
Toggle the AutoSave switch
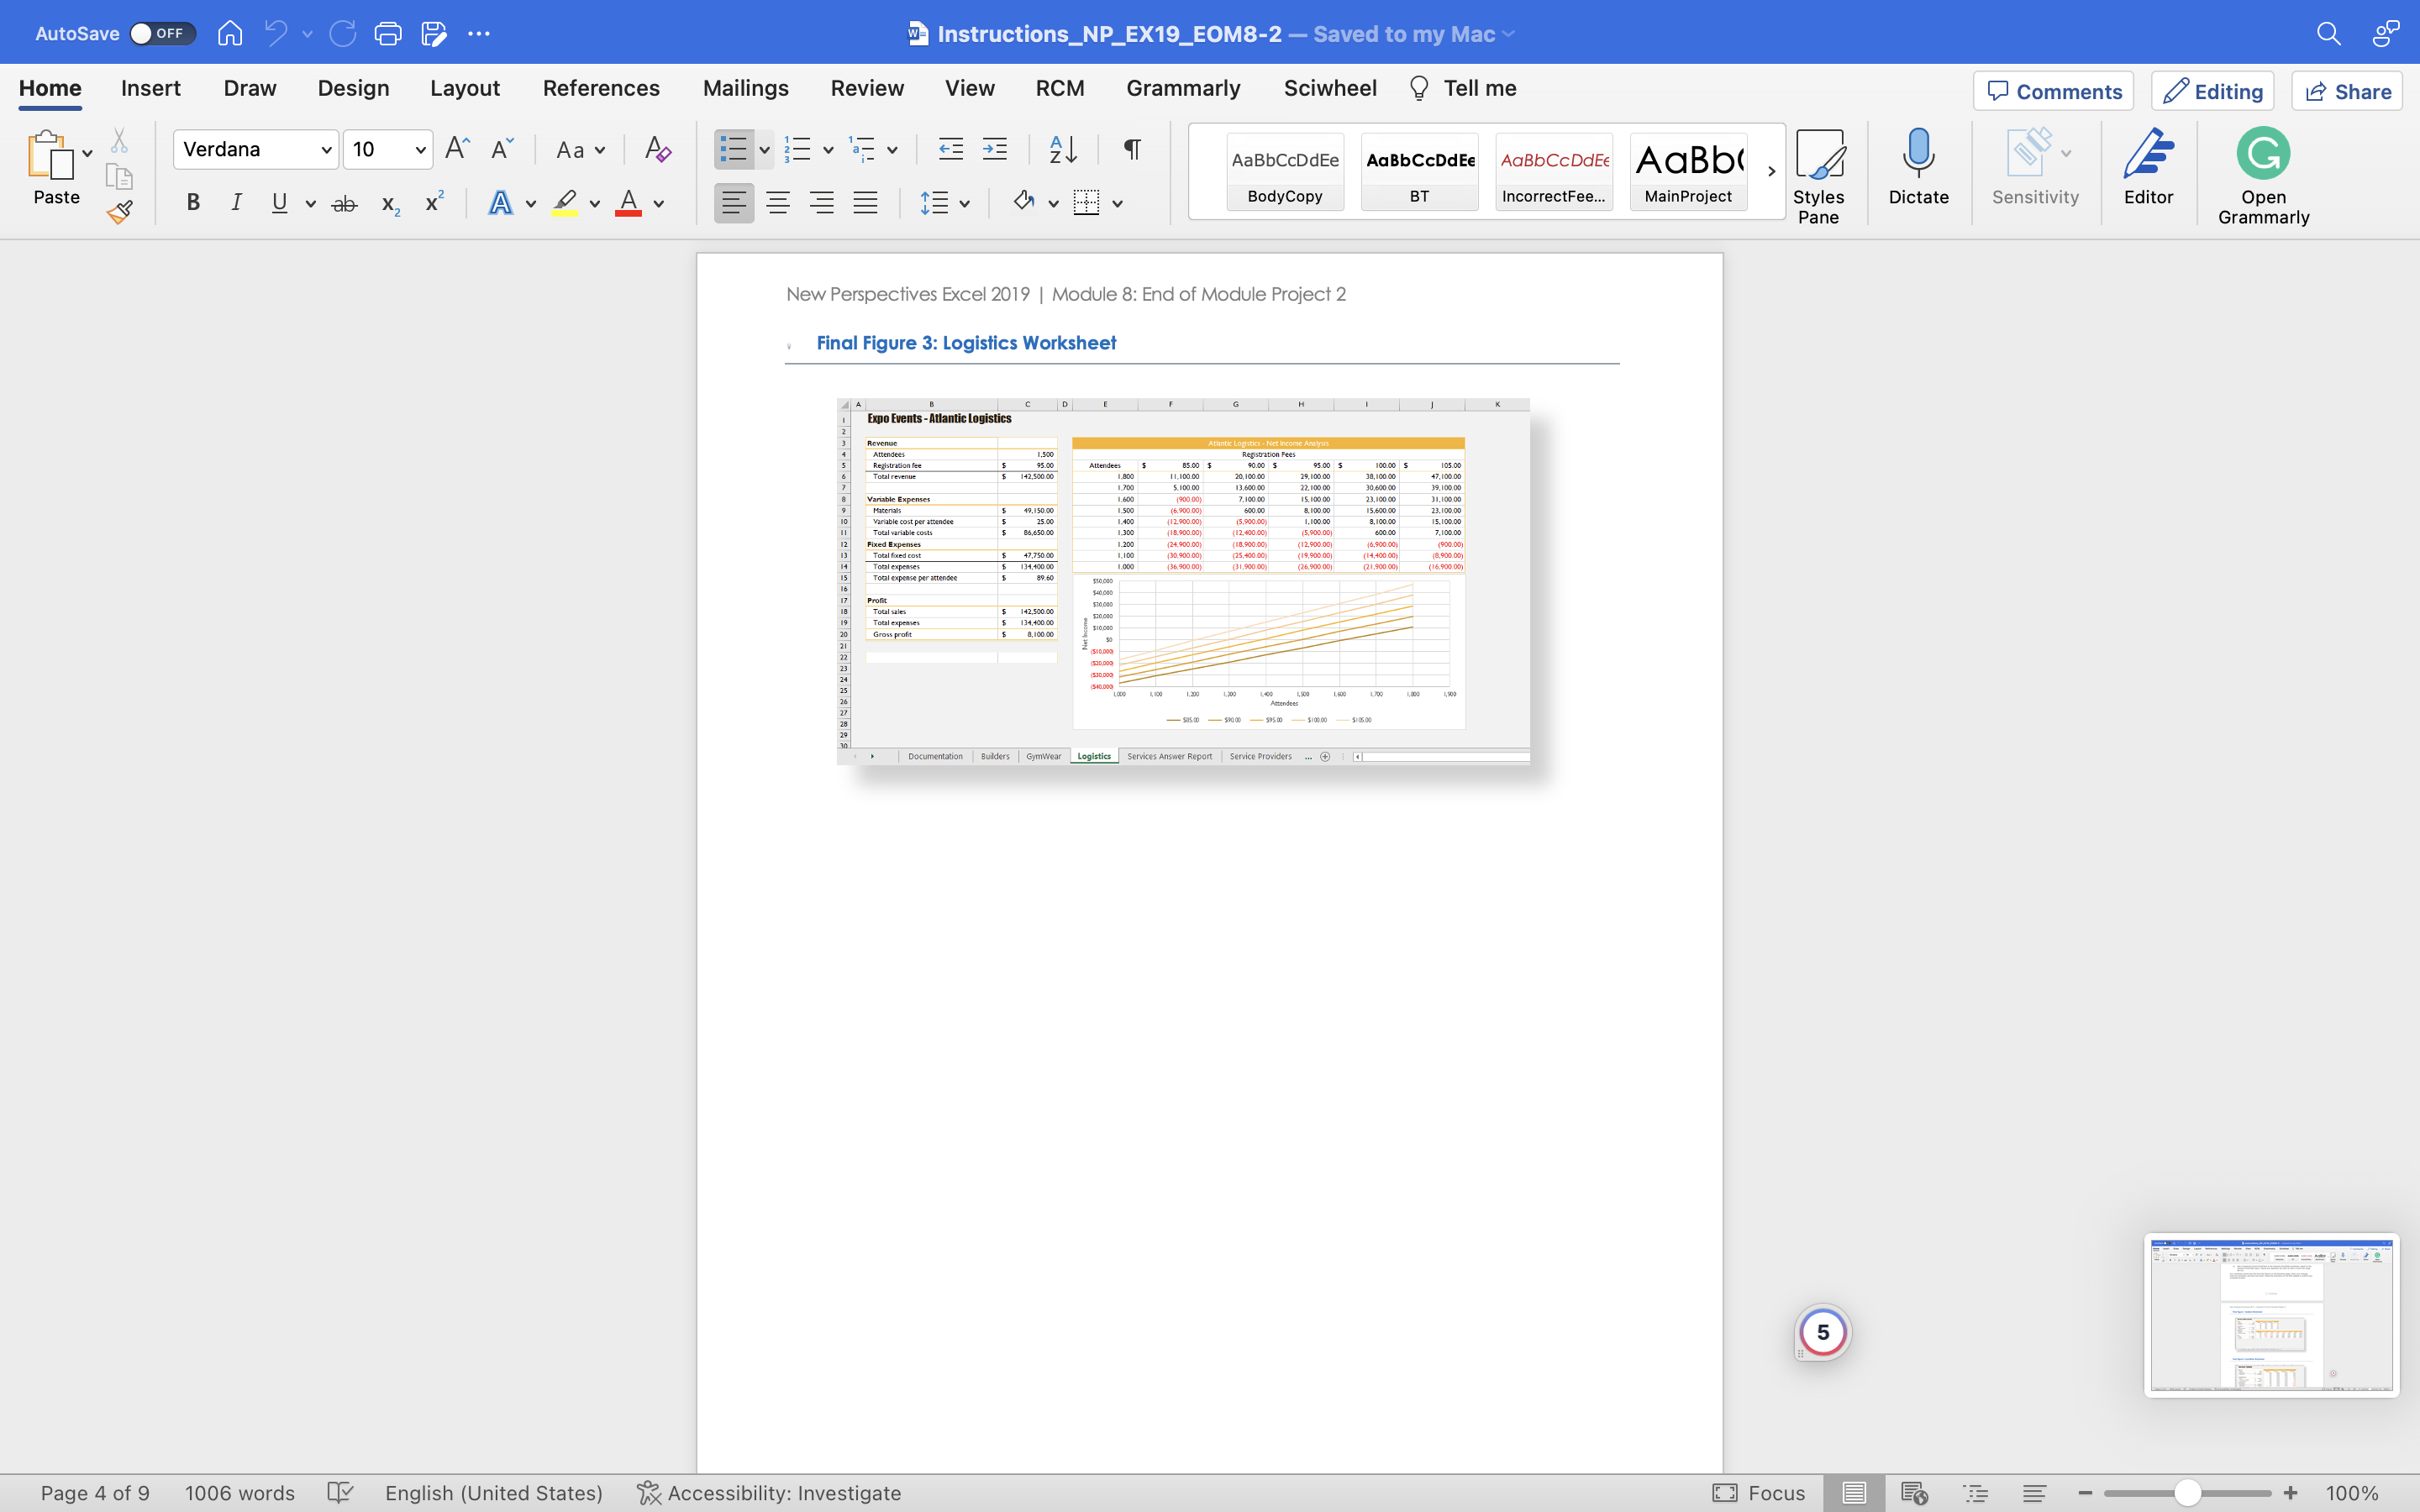161,33
